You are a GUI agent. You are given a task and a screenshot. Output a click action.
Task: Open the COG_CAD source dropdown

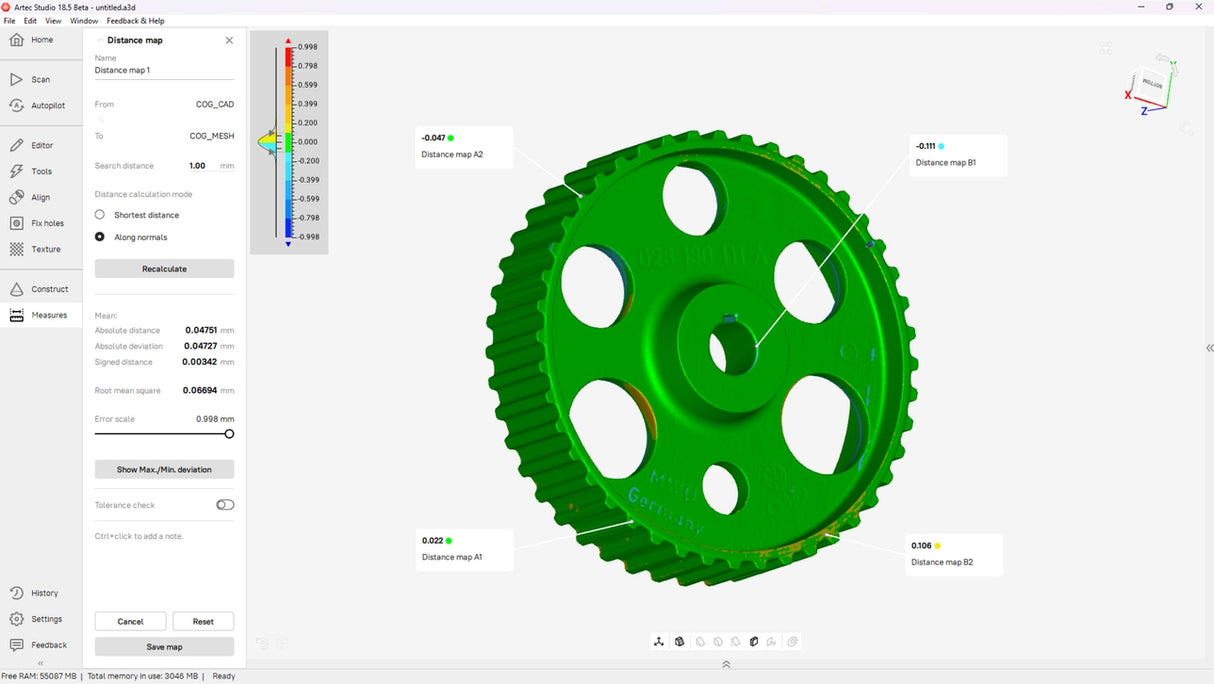click(214, 104)
